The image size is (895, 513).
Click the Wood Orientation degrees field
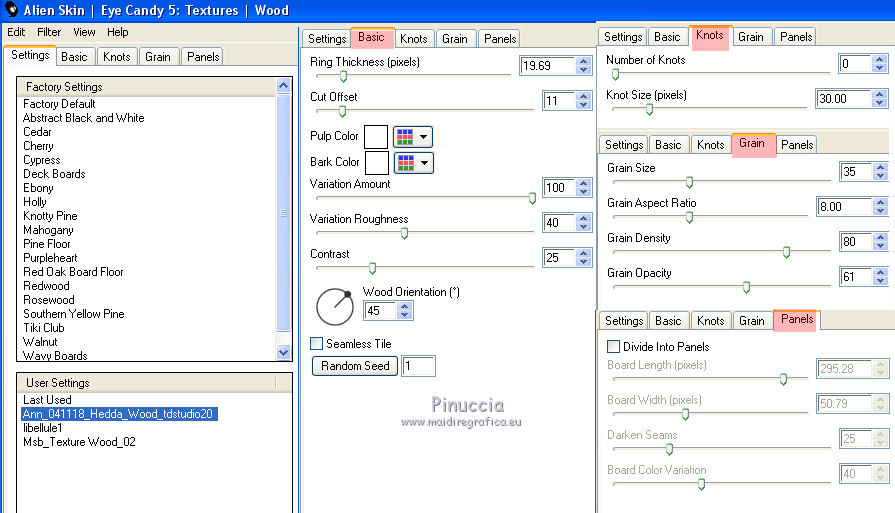(380, 310)
